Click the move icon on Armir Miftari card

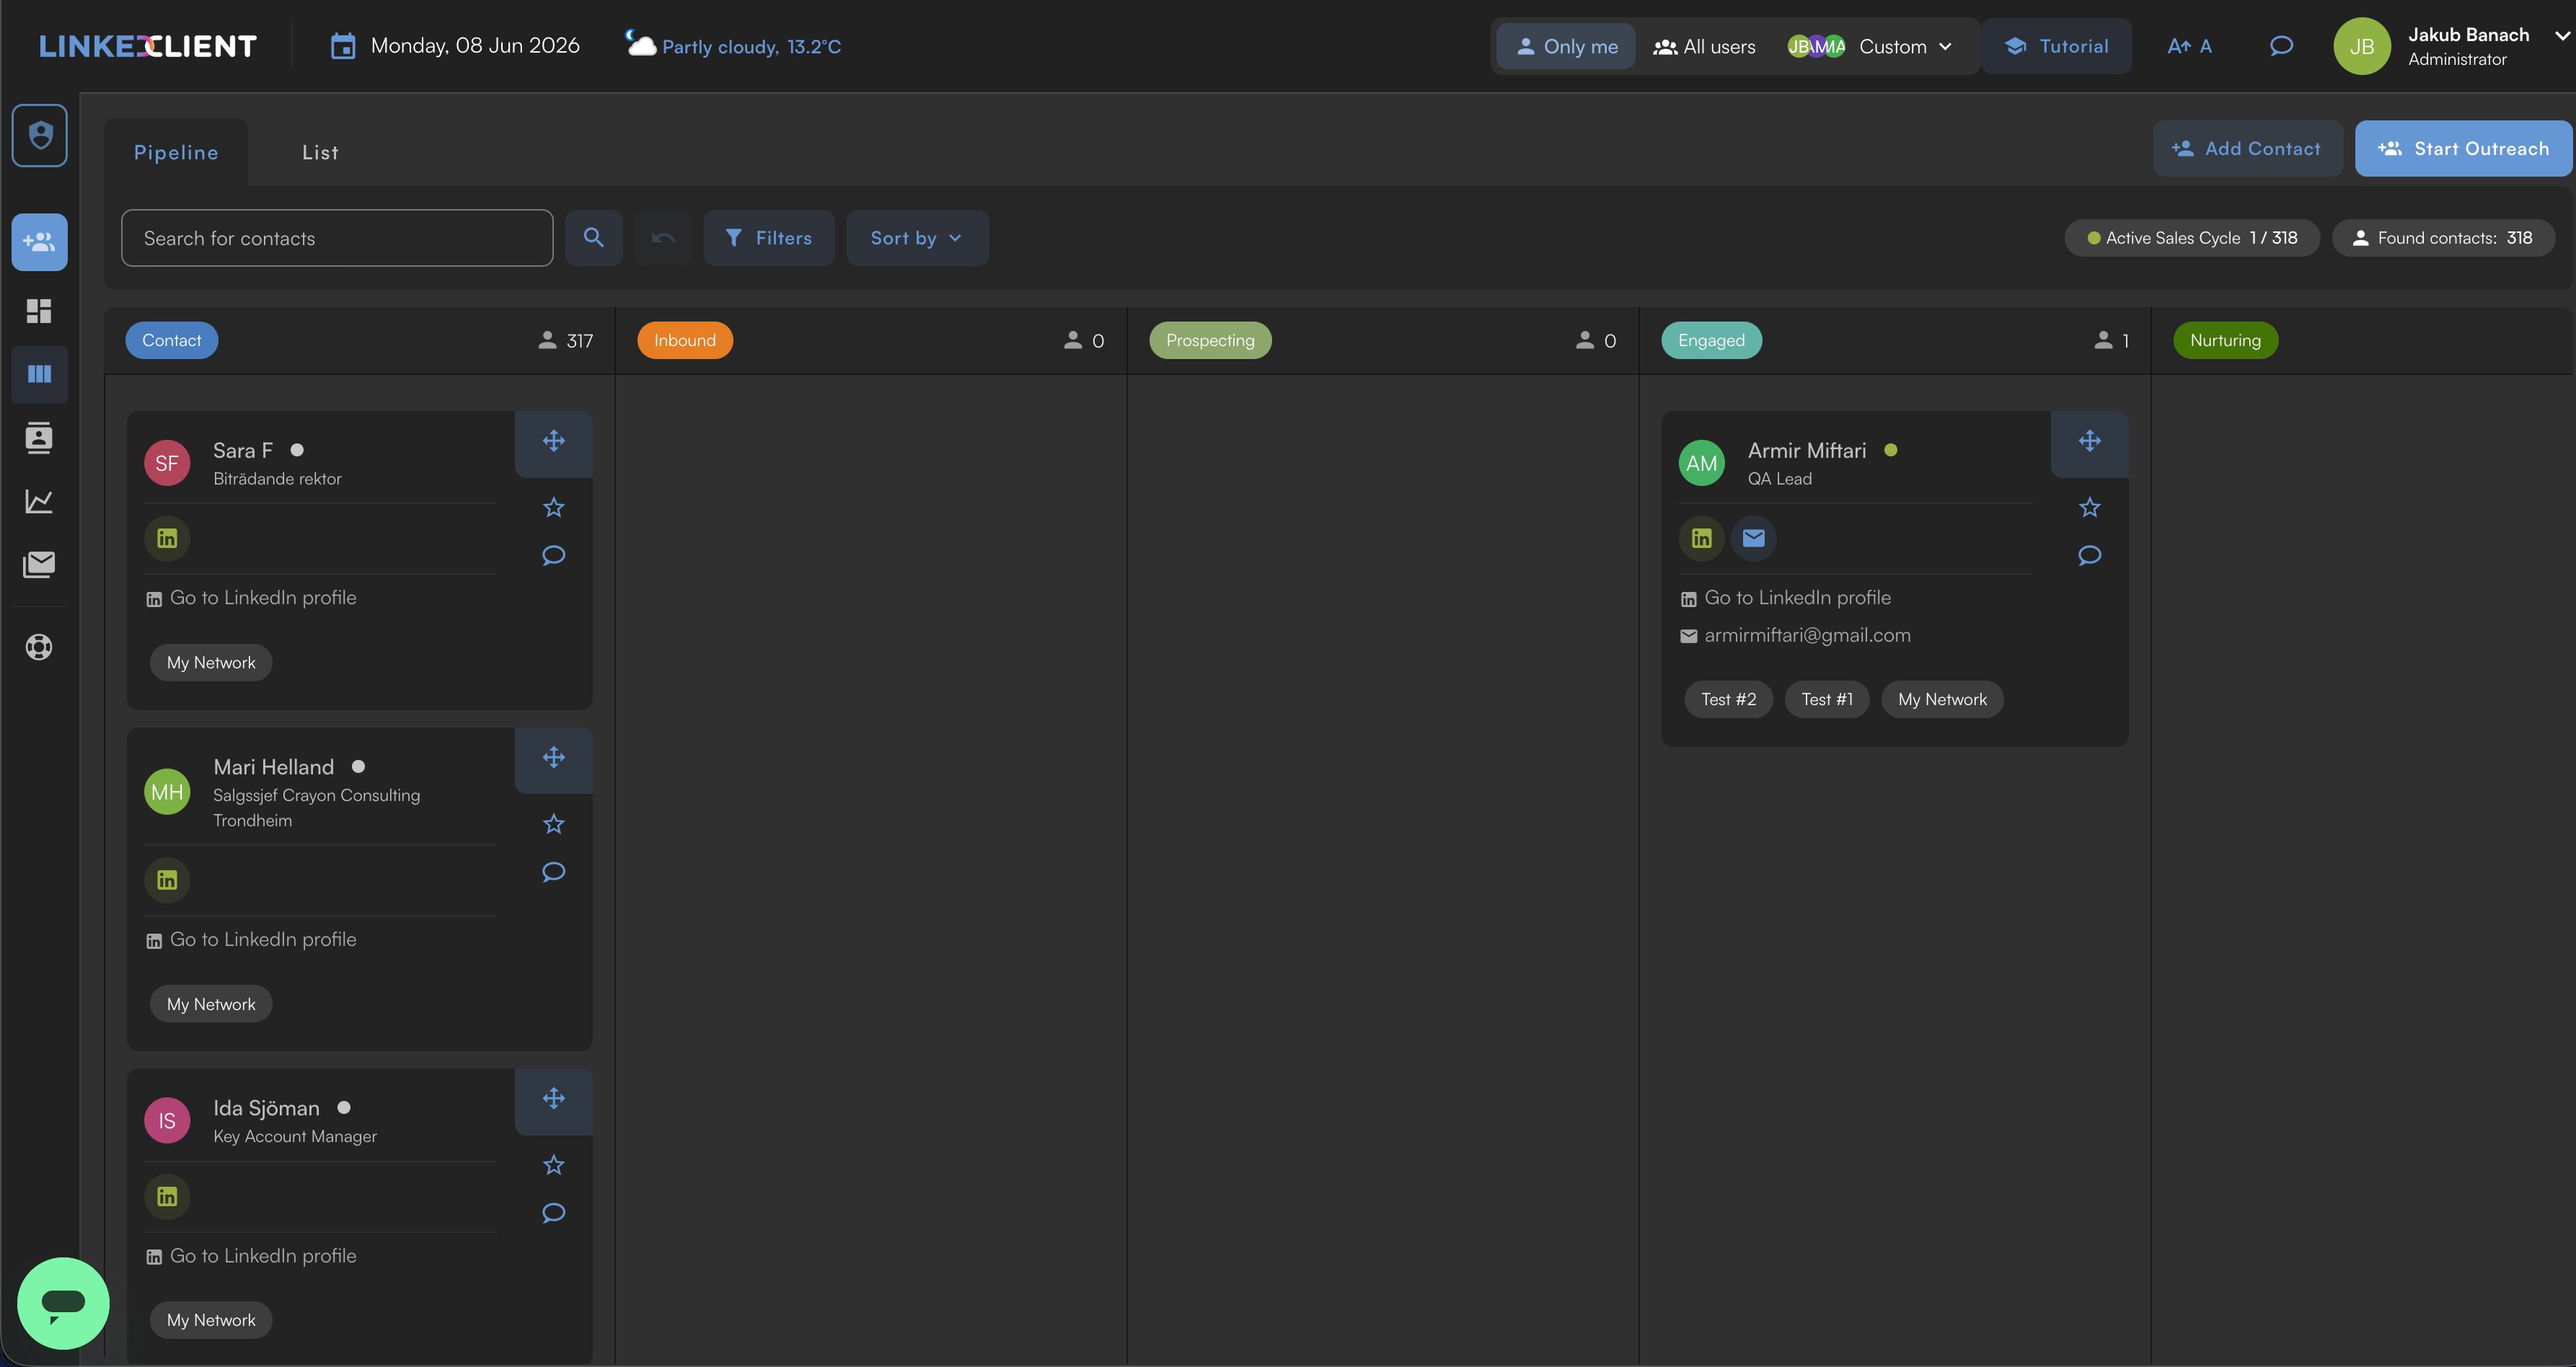tap(2090, 441)
